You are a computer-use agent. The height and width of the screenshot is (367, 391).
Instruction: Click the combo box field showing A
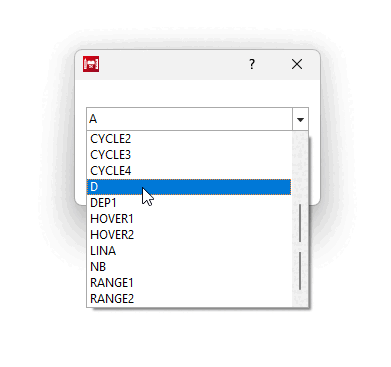(189, 119)
